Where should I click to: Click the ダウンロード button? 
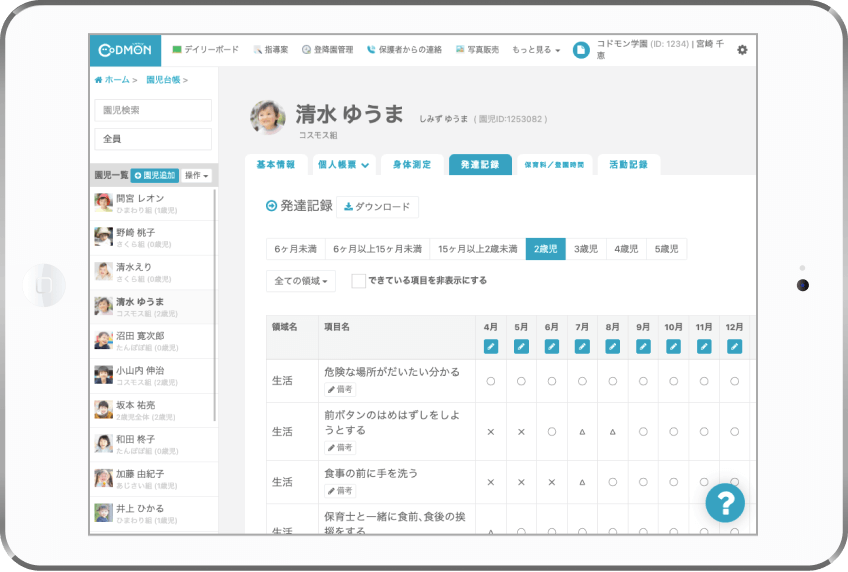point(377,207)
